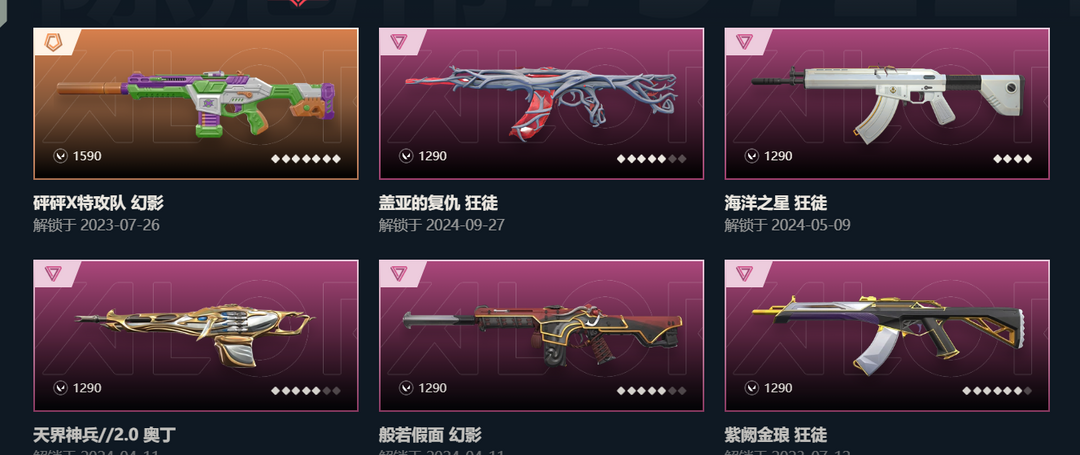This screenshot has height=455, width=1080.
Task: Click the tier badge on 紫阙金琅 card
Action: coord(745,273)
